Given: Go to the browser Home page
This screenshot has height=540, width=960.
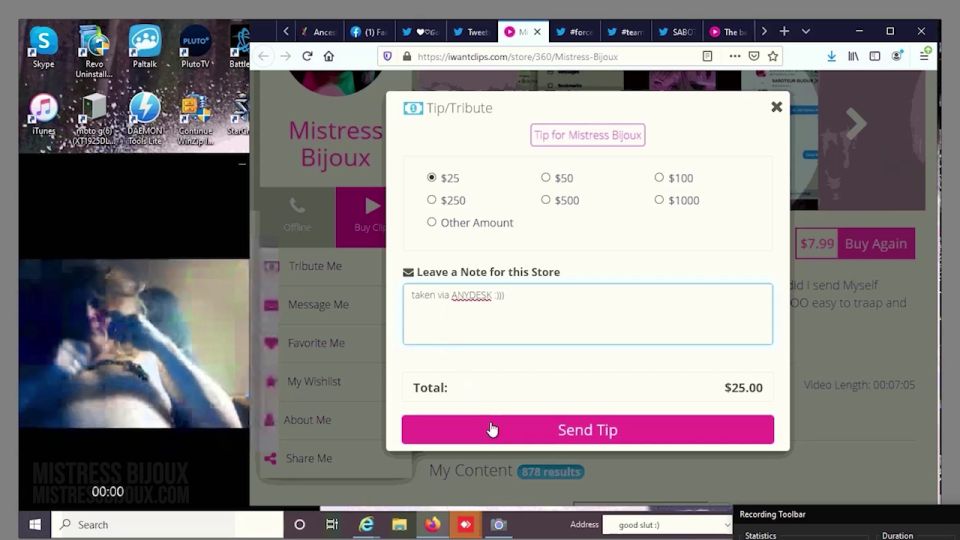Looking at the screenshot, I should pos(329,56).
